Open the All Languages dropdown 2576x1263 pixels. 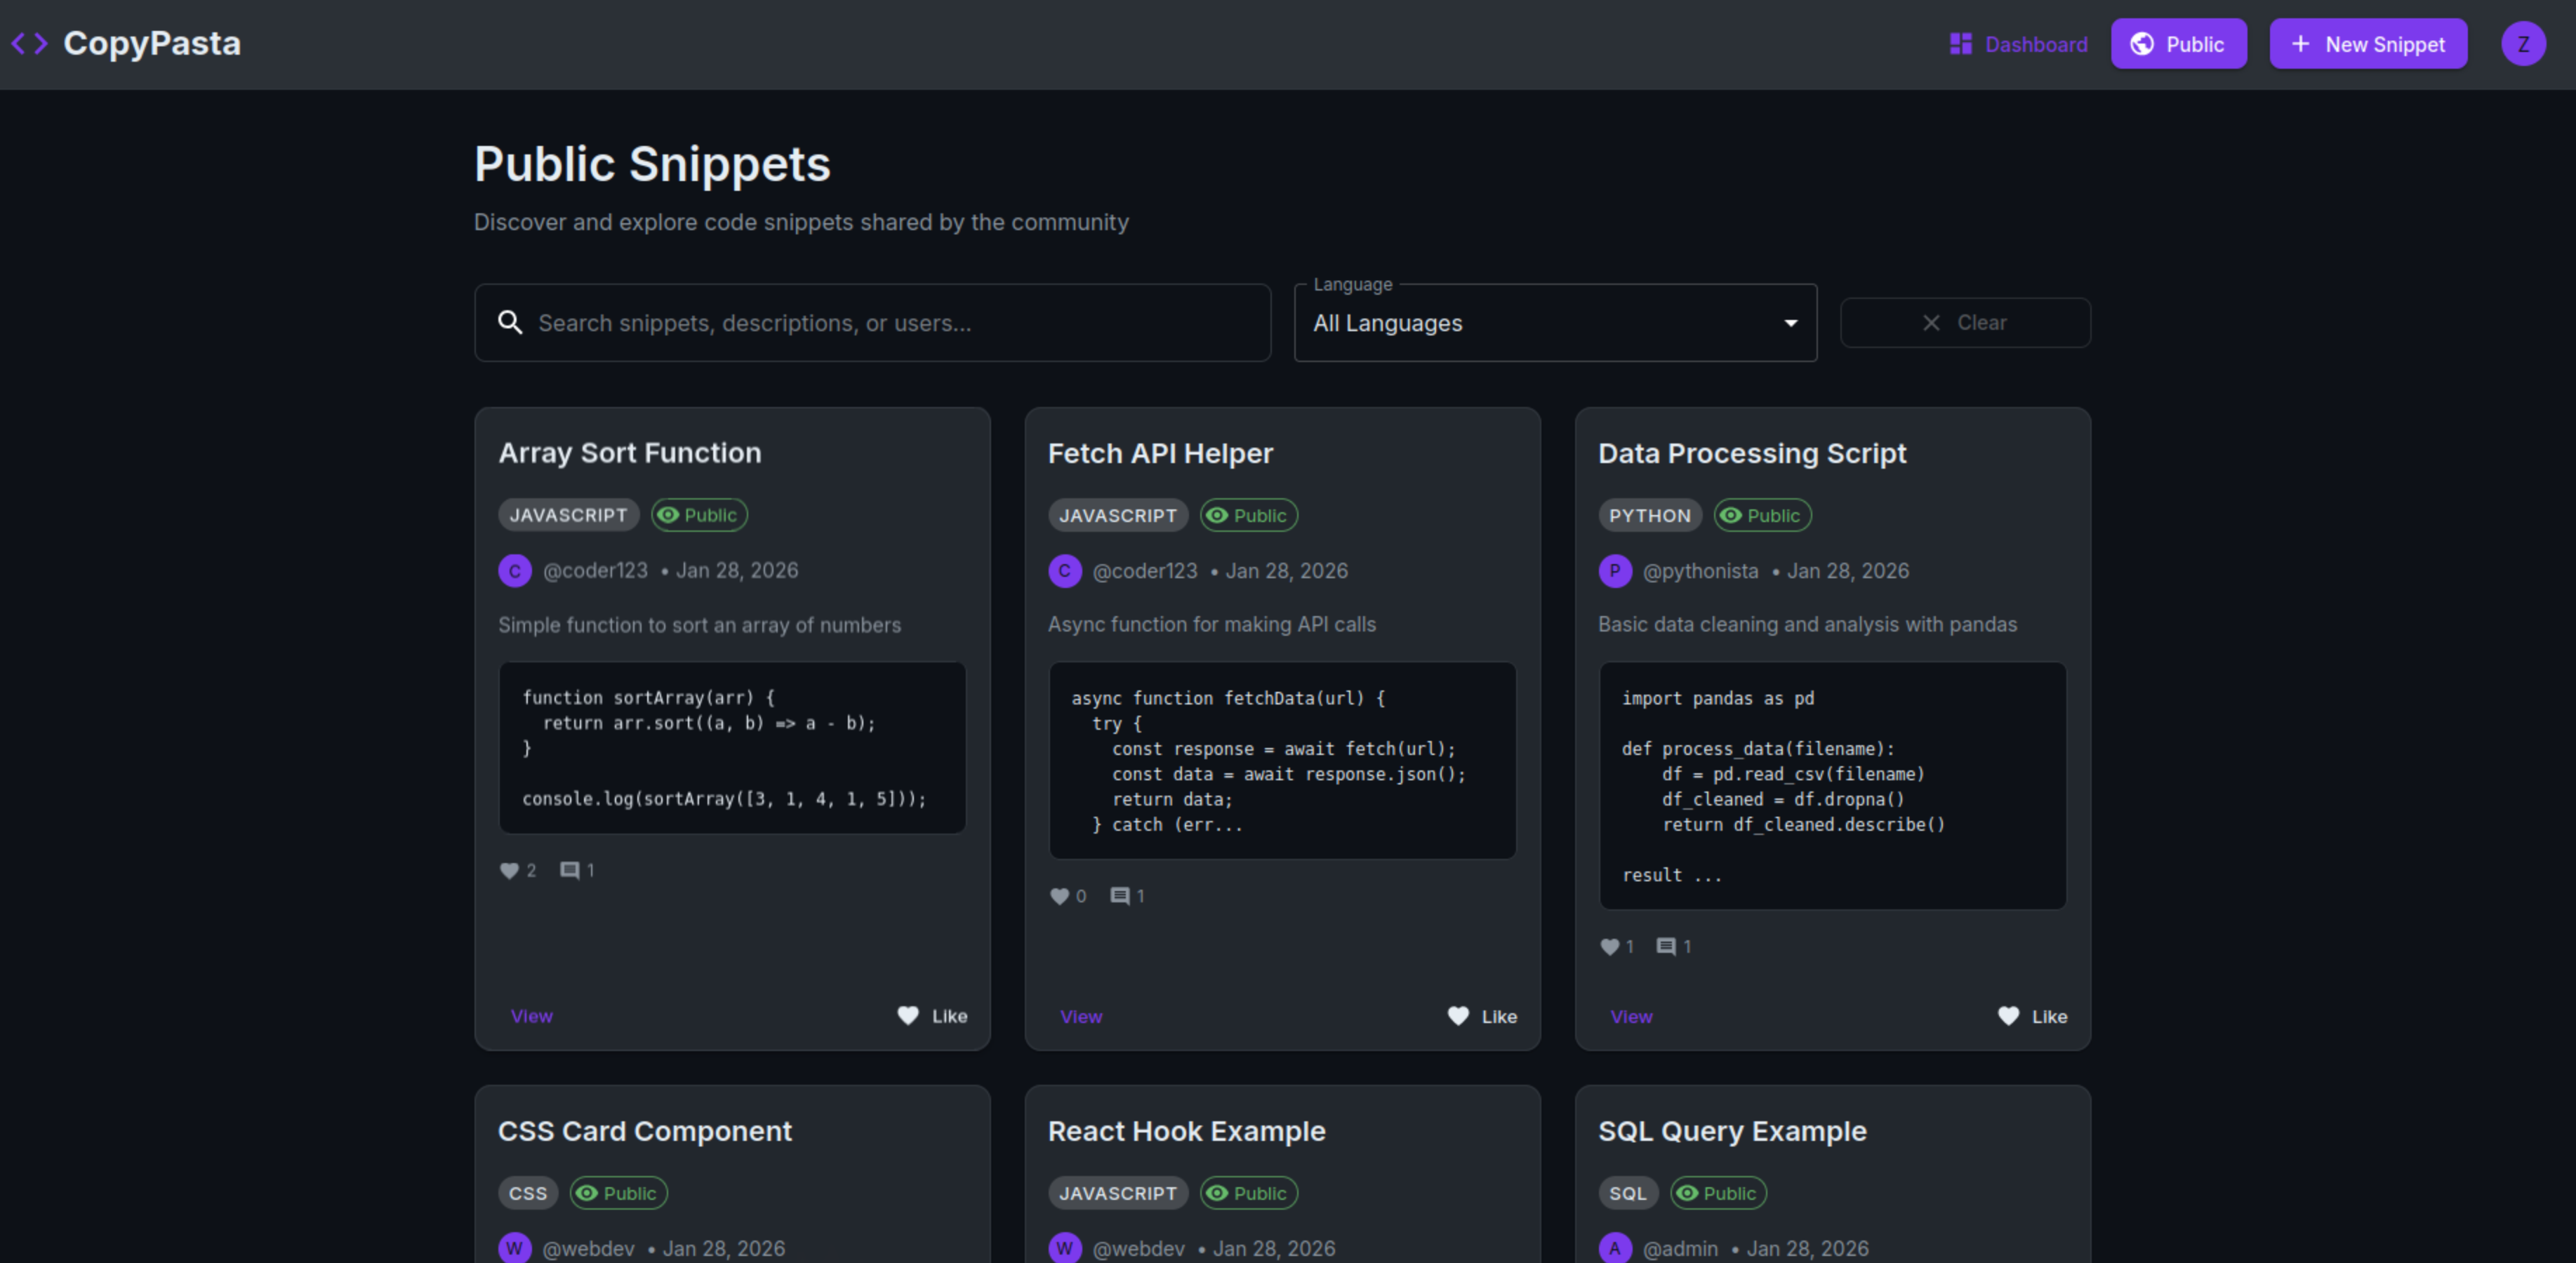pos(1540,323)
